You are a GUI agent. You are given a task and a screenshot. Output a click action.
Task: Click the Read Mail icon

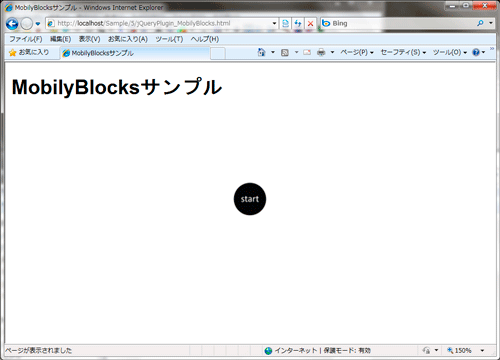pos(307,52)
